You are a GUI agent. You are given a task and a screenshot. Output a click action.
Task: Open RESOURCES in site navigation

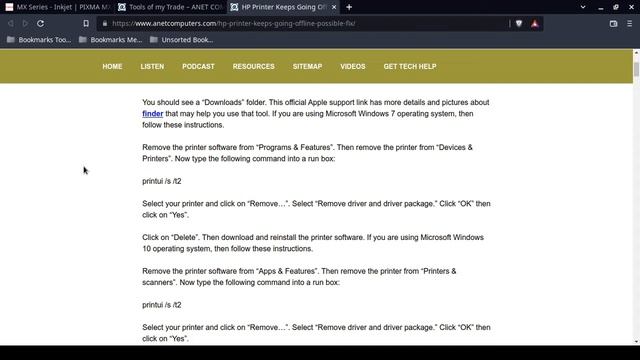253,67
